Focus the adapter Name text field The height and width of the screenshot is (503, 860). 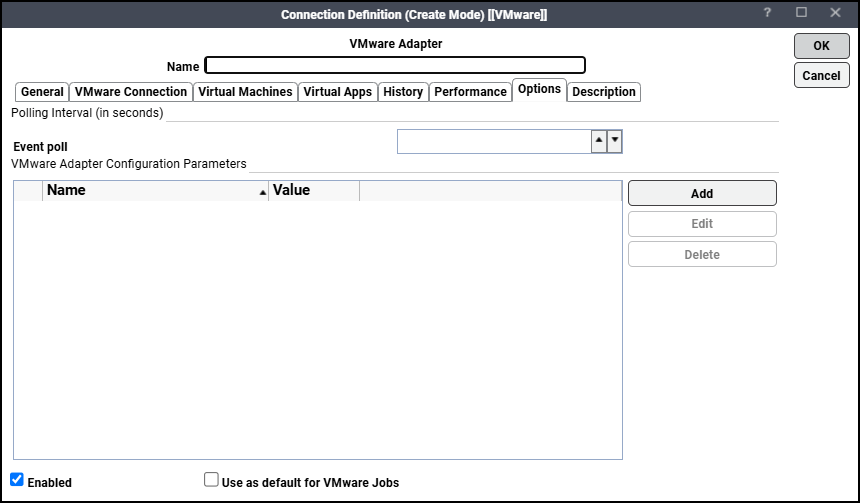[395, 66]
